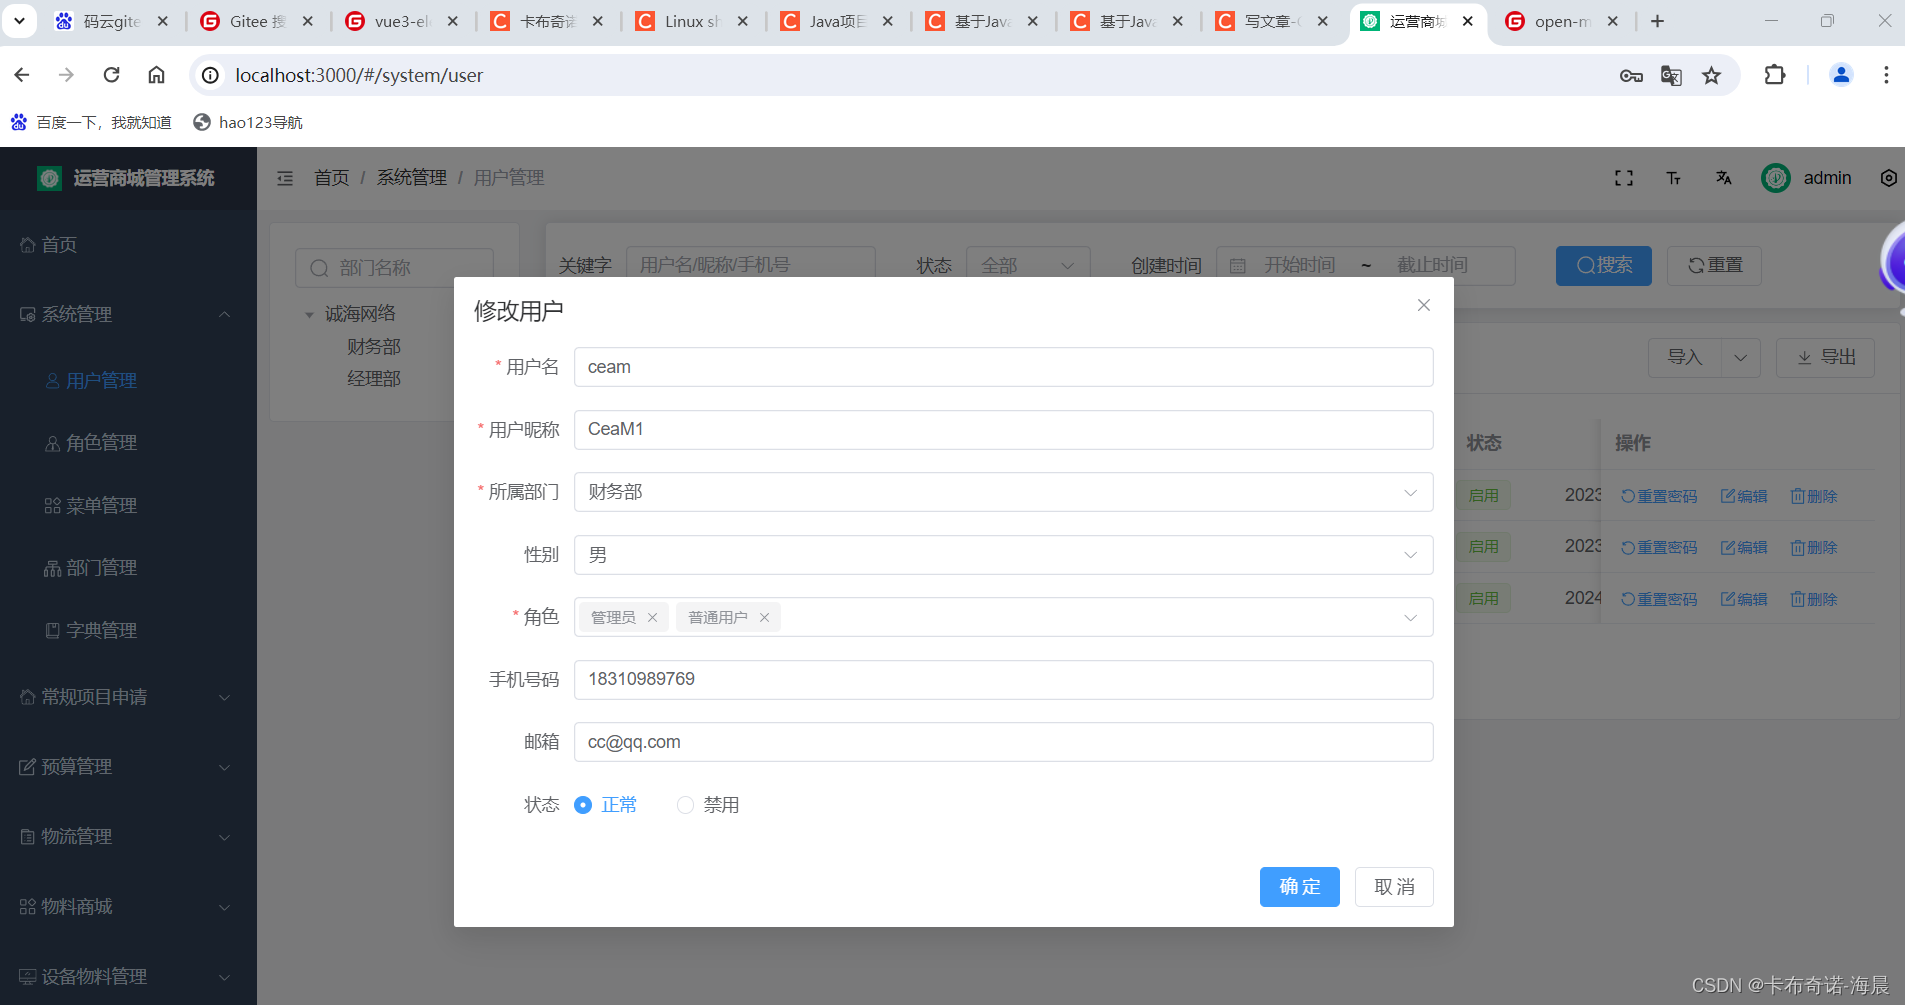Open the font size (Tt) setting icon

(1673, 177)
